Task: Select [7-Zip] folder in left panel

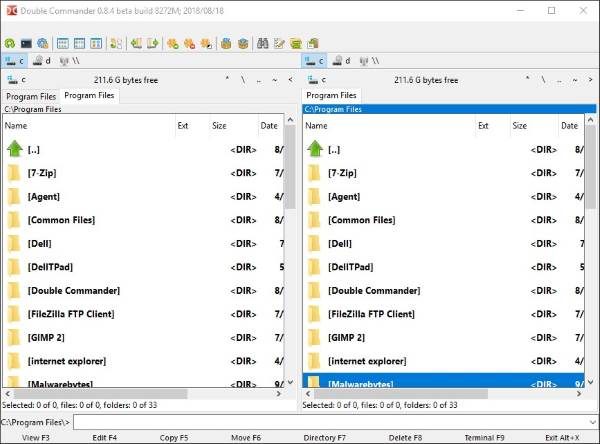Action: 144,173
